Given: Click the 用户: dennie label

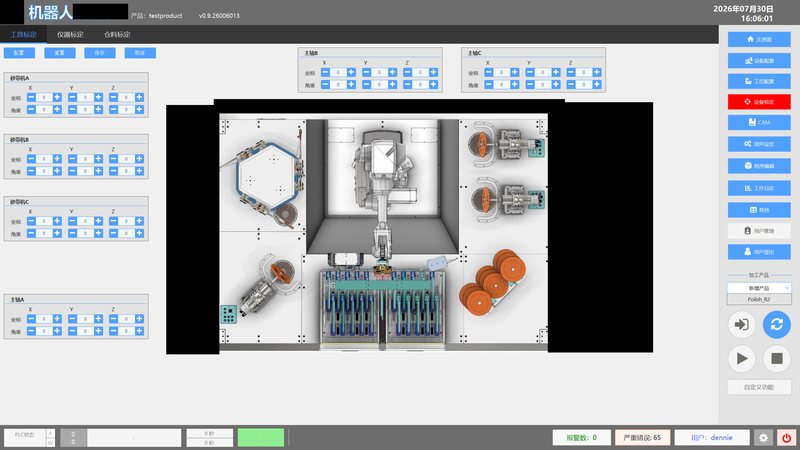Looking at the screenshot, I should [x=712, y=438].
